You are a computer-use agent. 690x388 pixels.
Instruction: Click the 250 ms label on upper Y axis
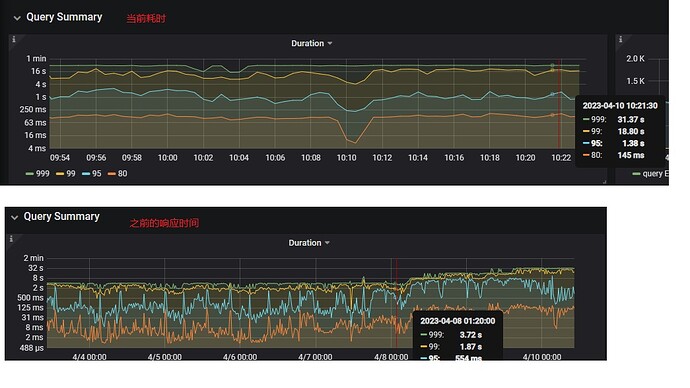(x=33, y=110)
